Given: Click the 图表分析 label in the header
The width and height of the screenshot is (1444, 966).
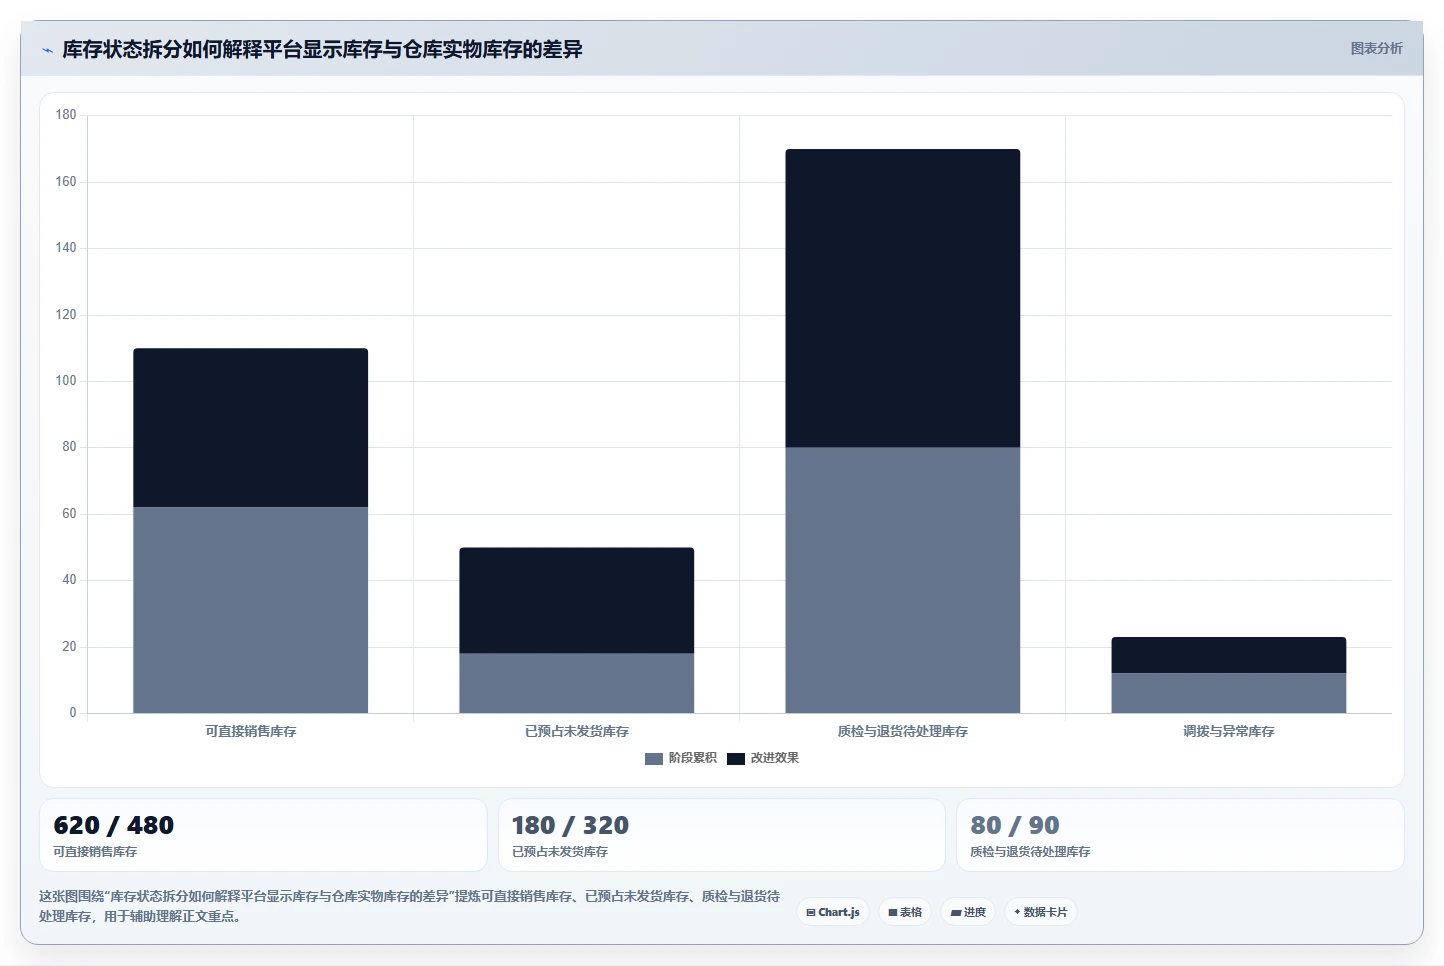Looking at the screenshot, I should pos(1376,48).
